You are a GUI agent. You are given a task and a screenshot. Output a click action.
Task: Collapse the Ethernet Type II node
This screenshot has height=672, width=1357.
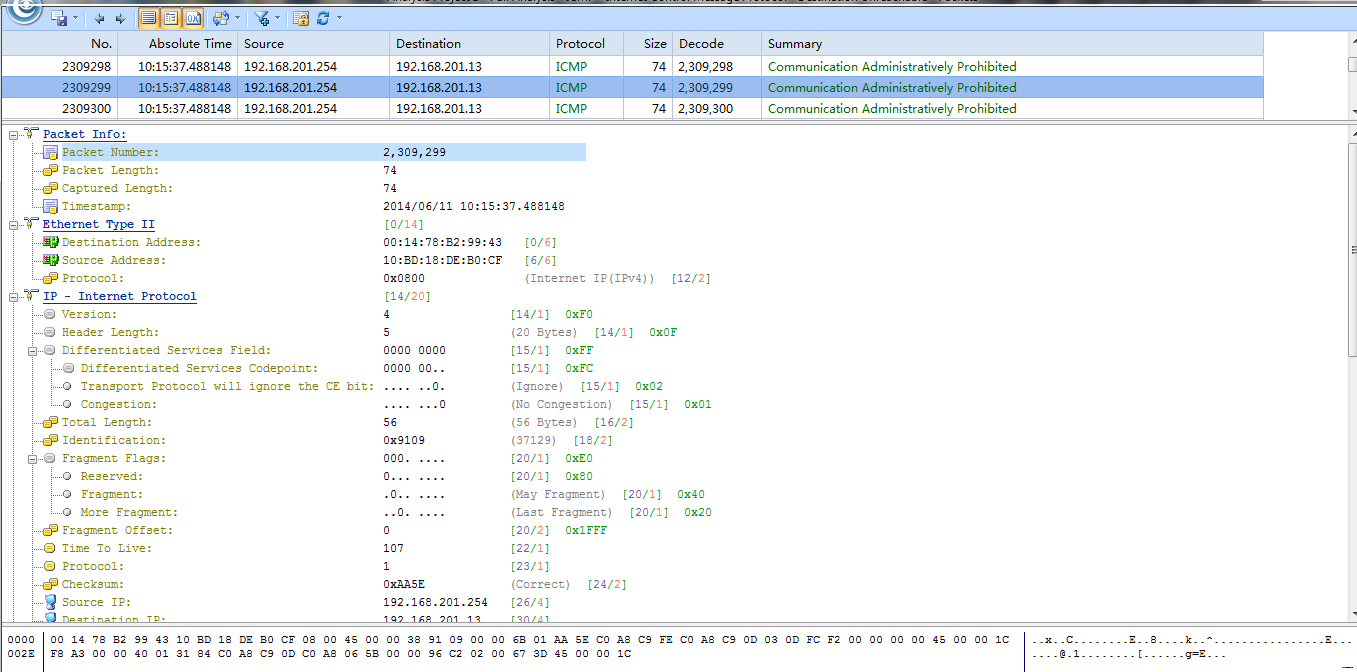(x=15, y=224)
